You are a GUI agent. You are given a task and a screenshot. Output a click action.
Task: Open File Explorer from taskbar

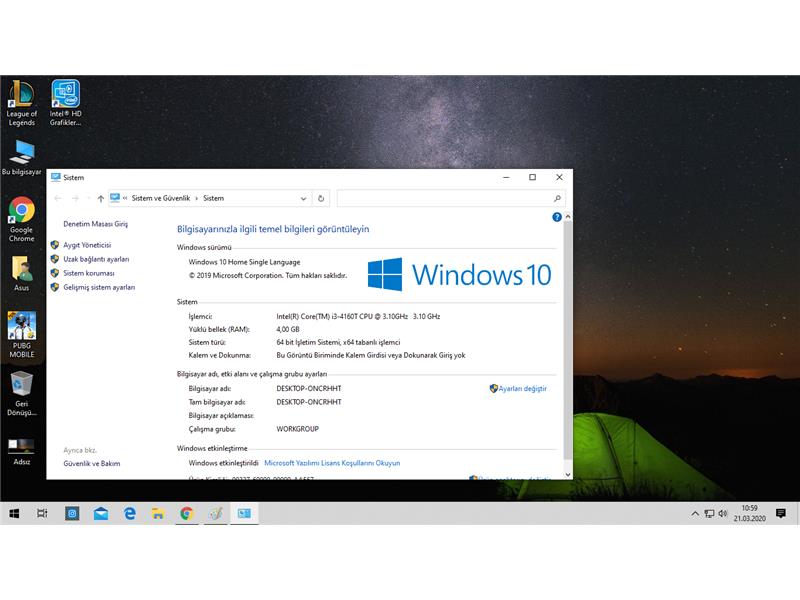(x=158, y=513)
